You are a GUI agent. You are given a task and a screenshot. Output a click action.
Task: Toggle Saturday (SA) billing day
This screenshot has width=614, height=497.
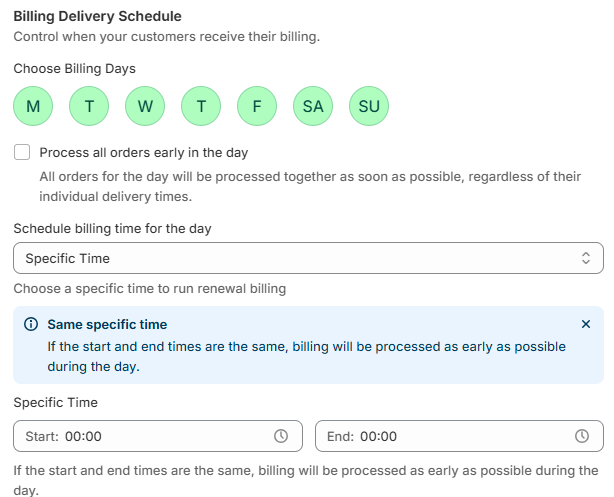pyautogui.click(x=313, y=106)
